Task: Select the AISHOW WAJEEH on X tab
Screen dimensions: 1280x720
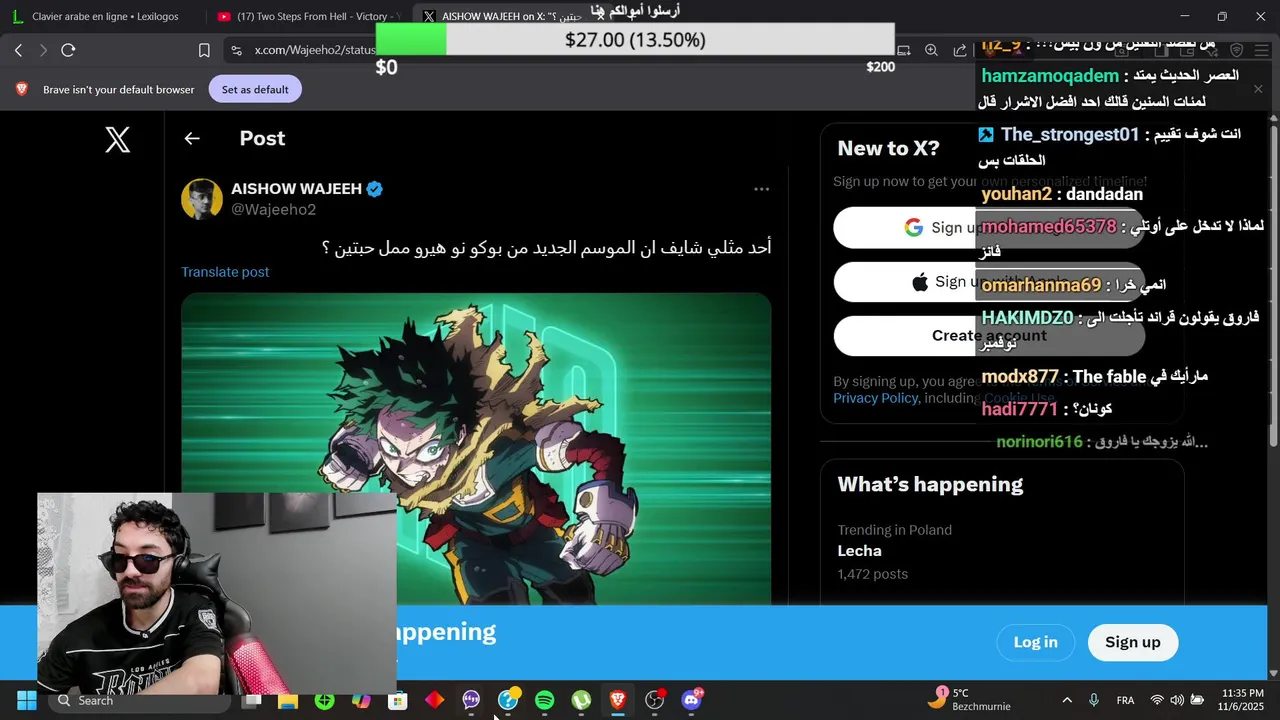Action: (510, 16)
